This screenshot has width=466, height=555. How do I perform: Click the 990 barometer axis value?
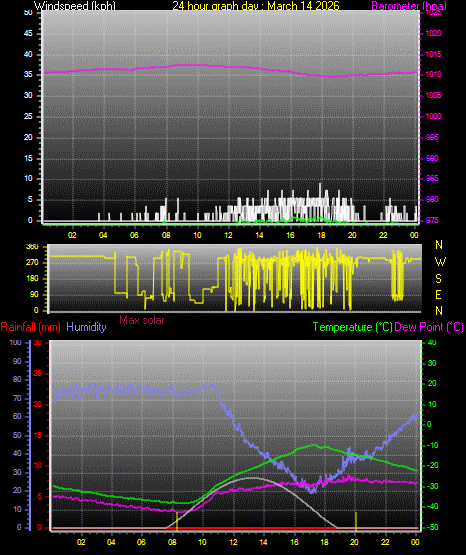432,158
